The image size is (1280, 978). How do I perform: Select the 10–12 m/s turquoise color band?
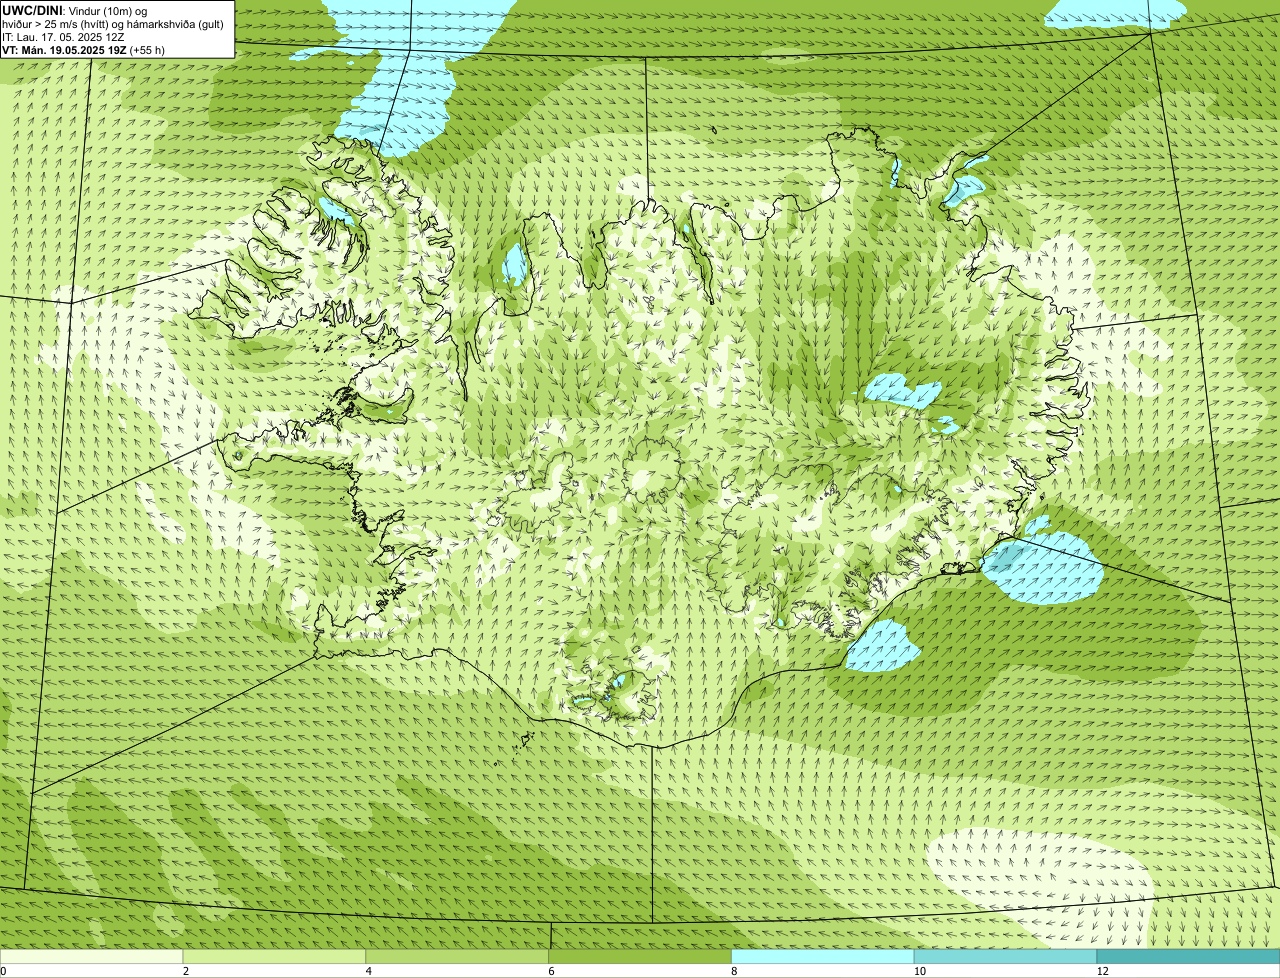(1005, 957)
